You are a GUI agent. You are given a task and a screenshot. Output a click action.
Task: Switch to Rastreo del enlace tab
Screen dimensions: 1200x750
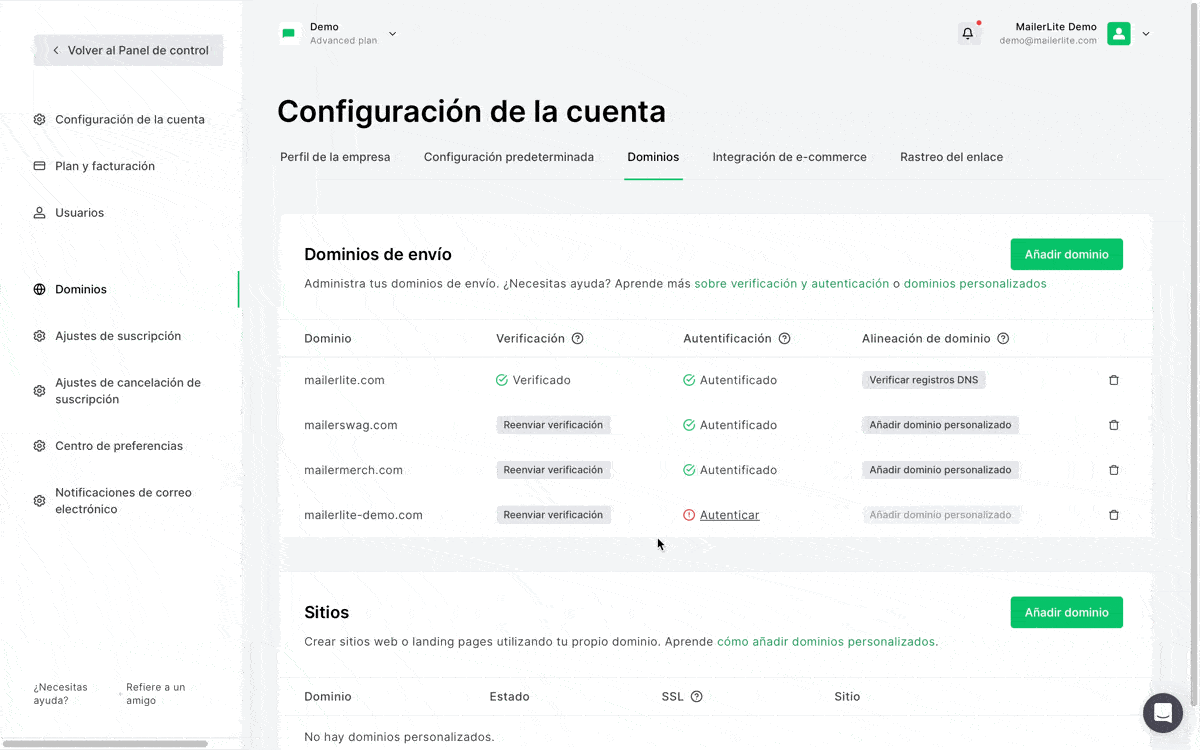coord(951,157)
